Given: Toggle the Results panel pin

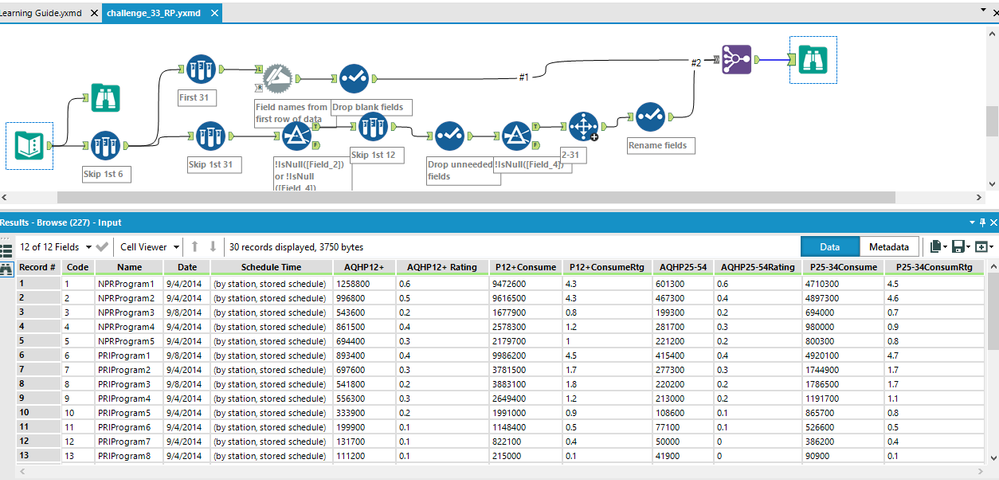Looking at the screenshot, I should [x=983, y=222].
